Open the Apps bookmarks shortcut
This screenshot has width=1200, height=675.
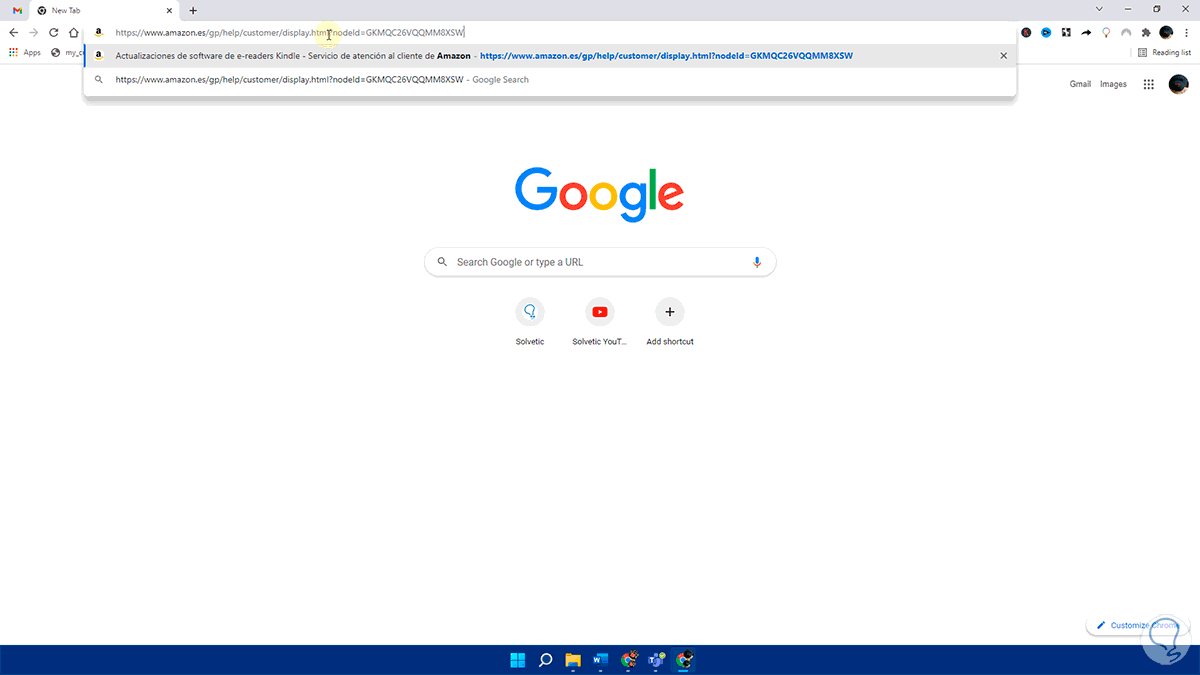click(x=25, y=52)
